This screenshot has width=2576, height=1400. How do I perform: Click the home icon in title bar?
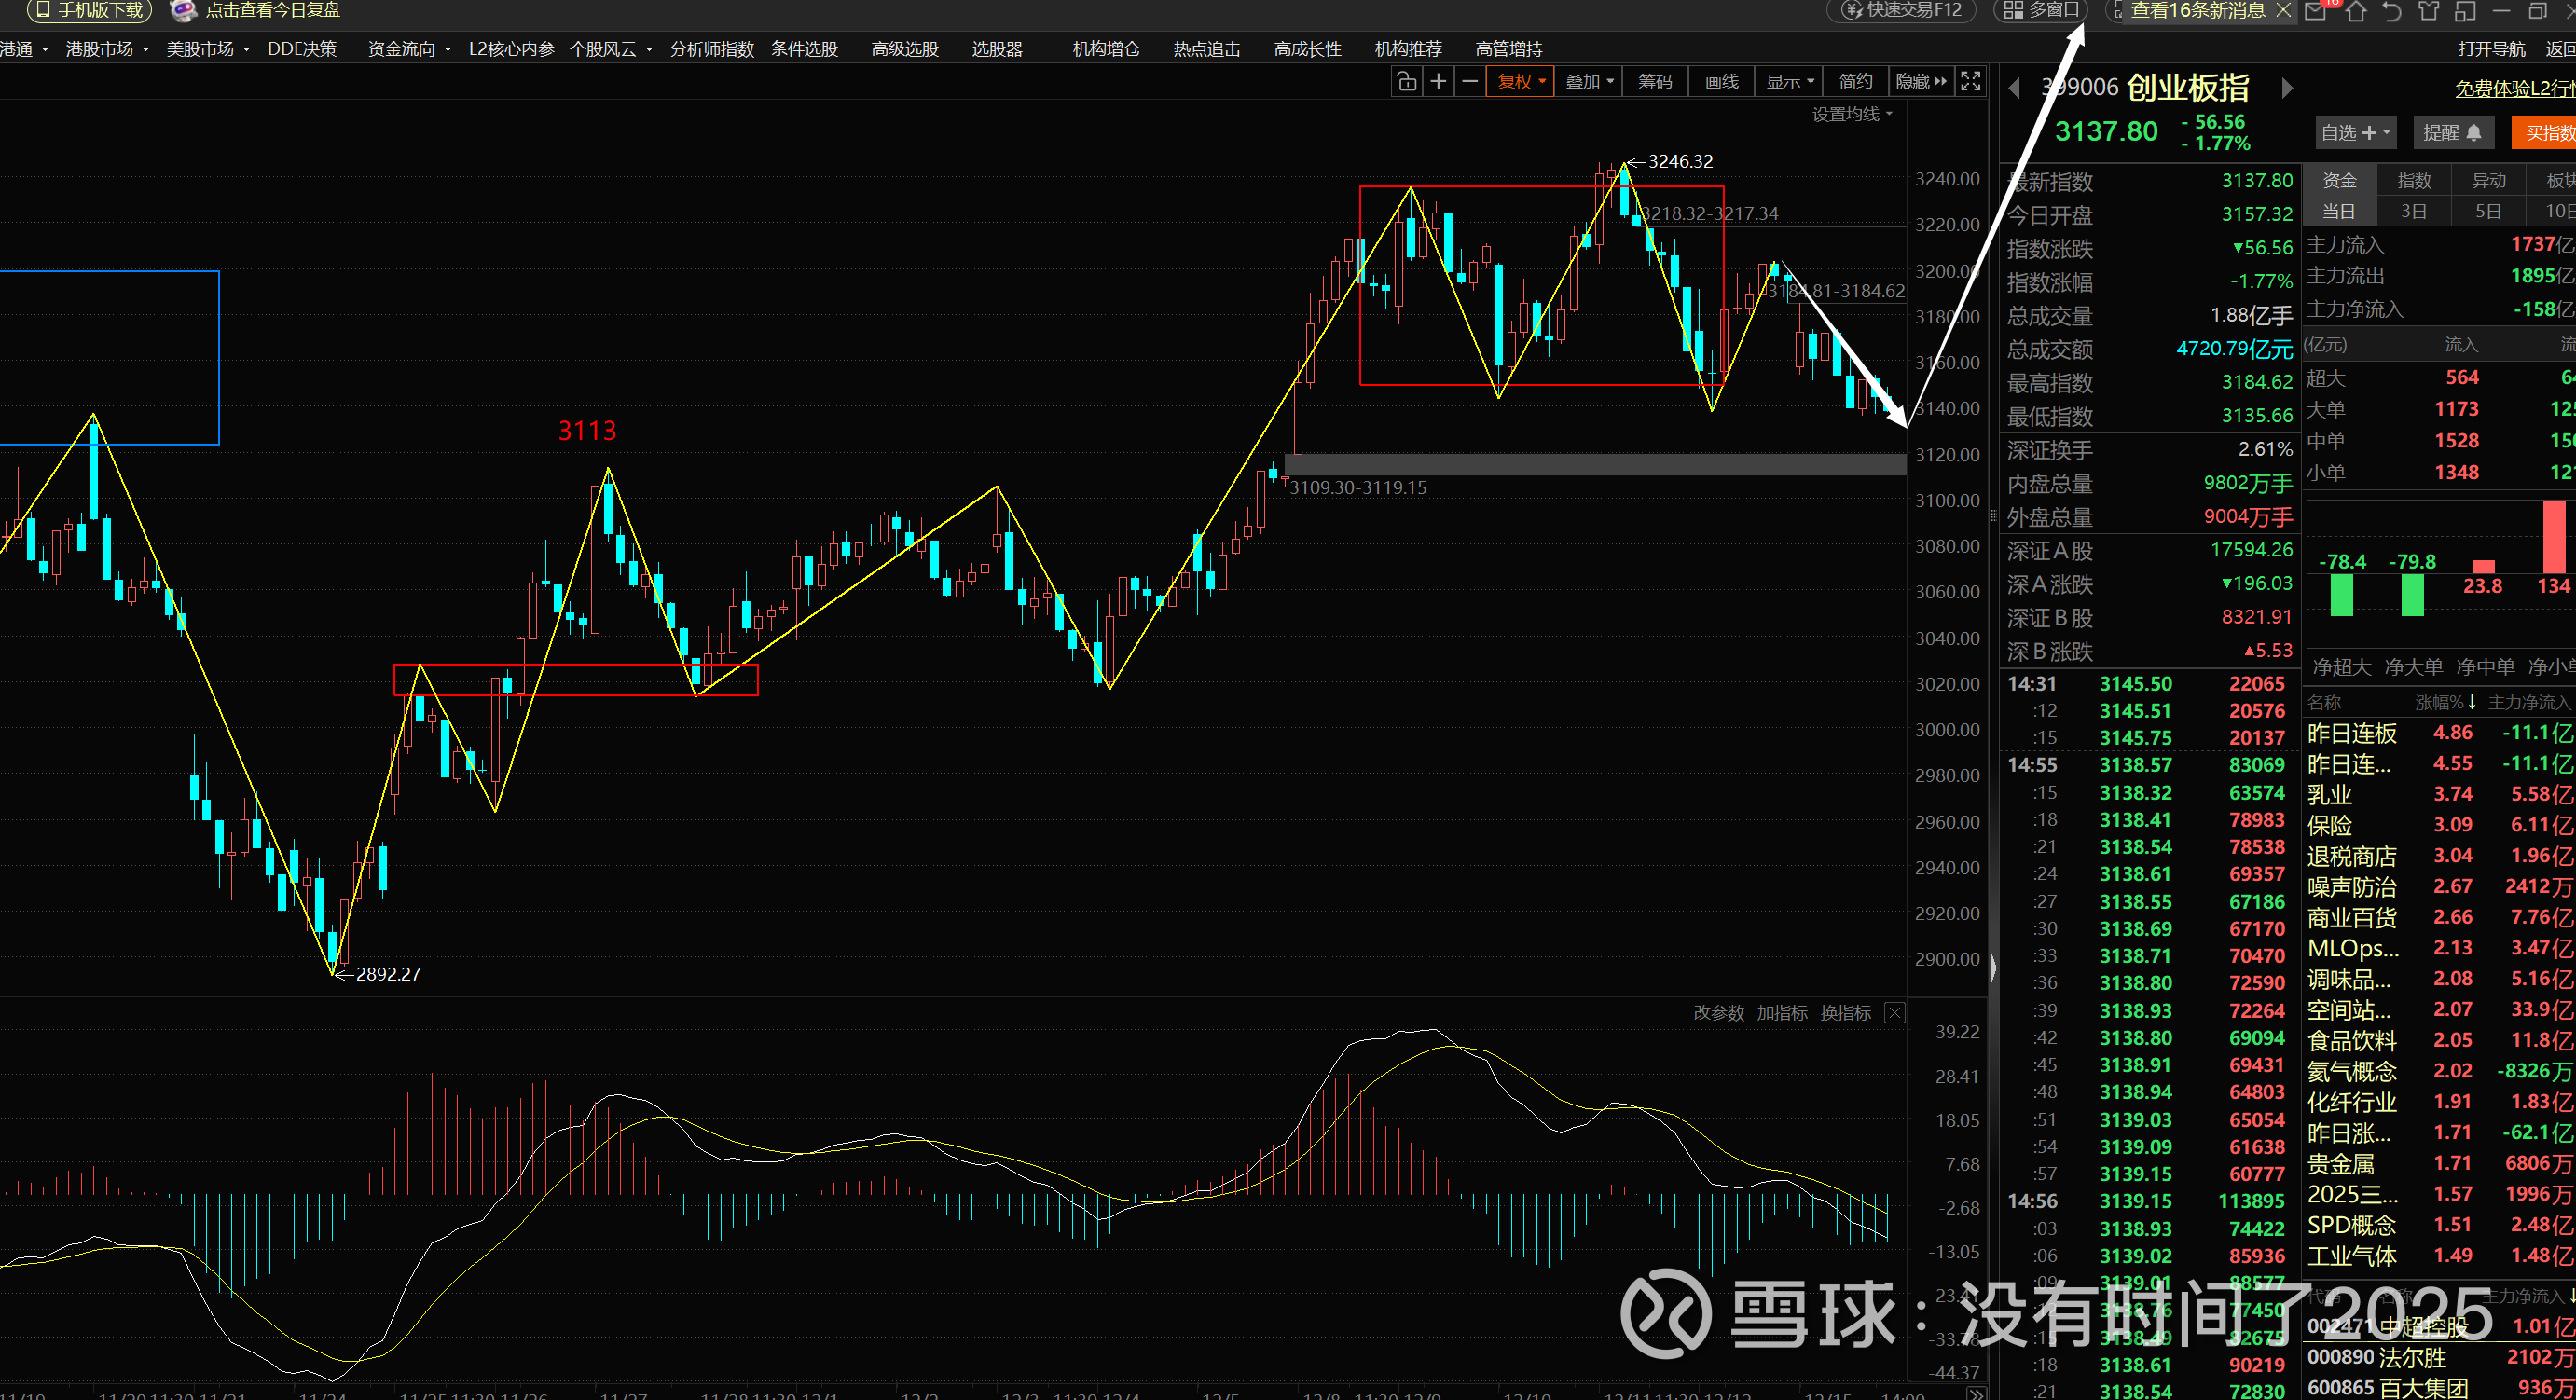pos(2355,12)
